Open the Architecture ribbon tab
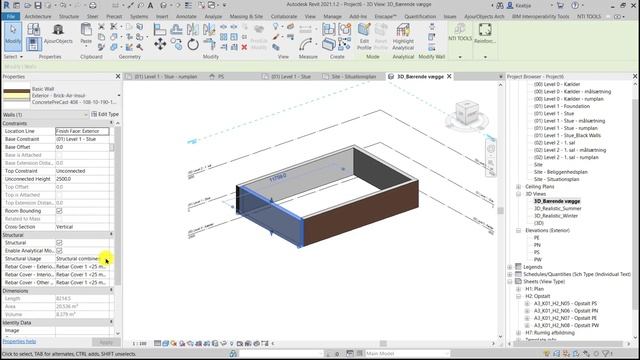 [38, 16]
